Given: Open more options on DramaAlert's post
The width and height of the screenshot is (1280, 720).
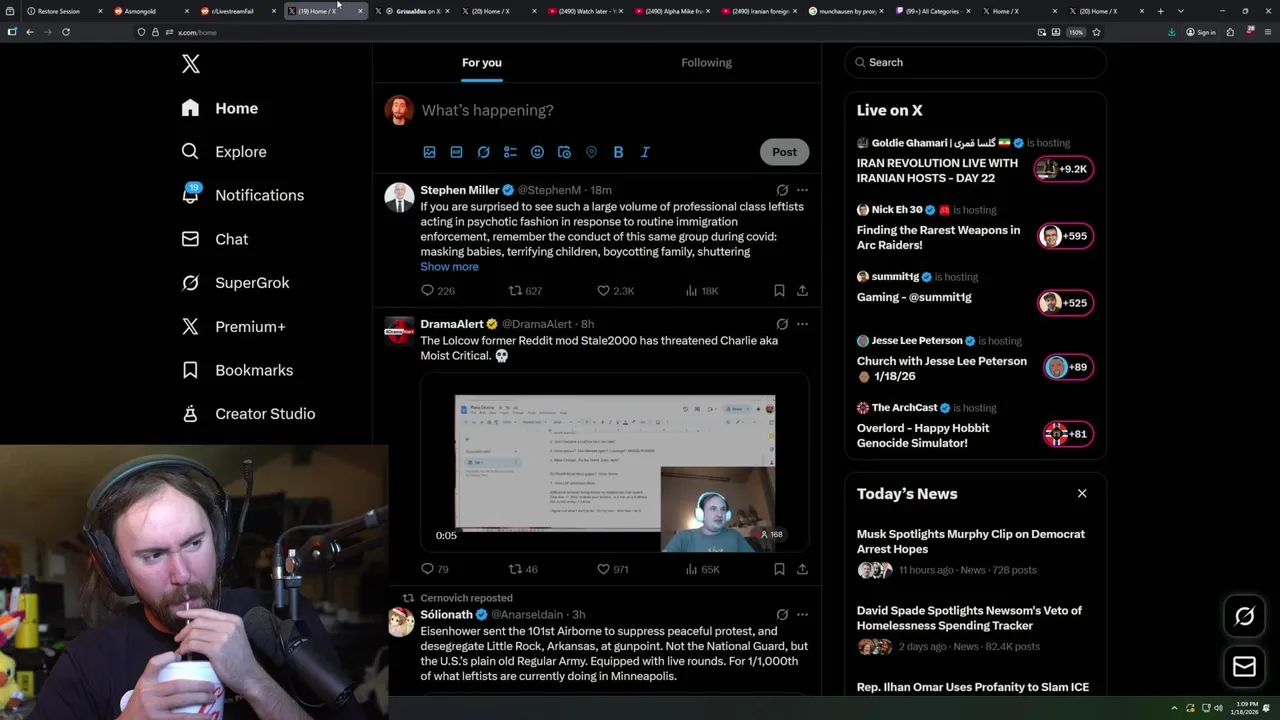Looking at the screenshot, I should pyautogui.click(x=802, y=324).
